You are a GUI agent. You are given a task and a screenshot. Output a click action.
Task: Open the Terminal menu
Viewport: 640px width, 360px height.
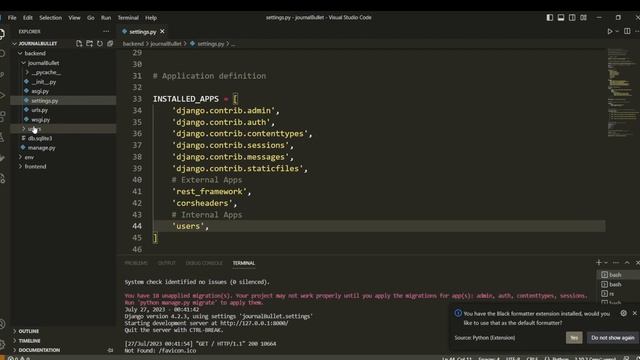[x=128, y=18]
